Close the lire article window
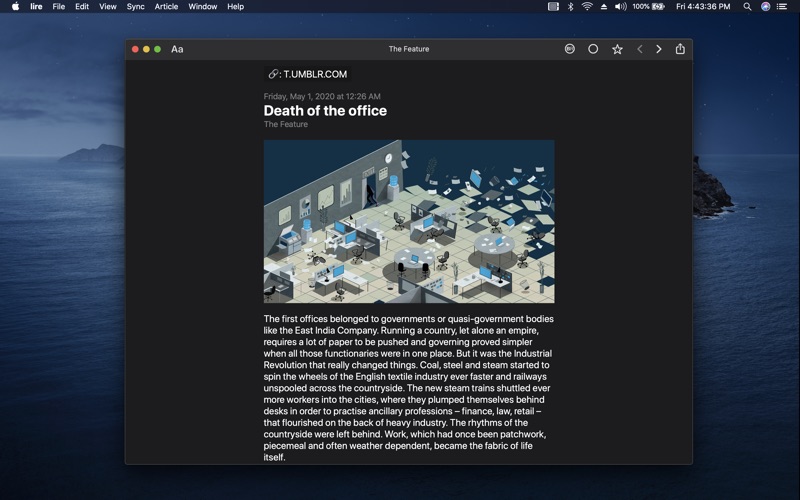 click(x=135, y=49)
